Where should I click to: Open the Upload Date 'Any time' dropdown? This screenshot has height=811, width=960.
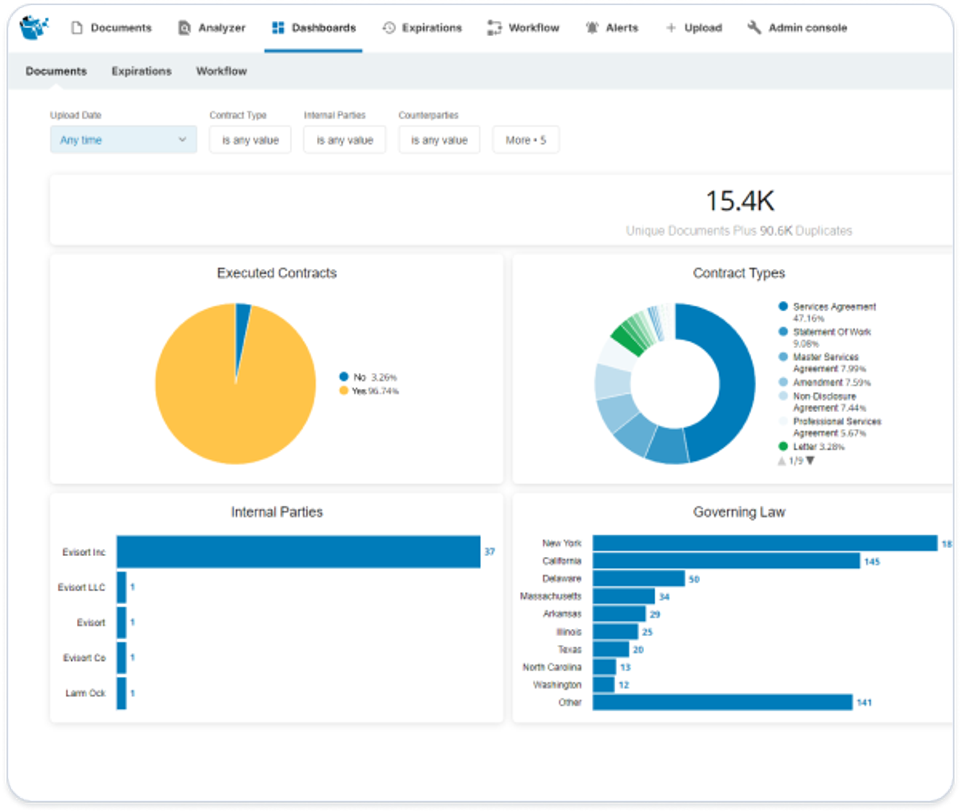tap(122, 139)
